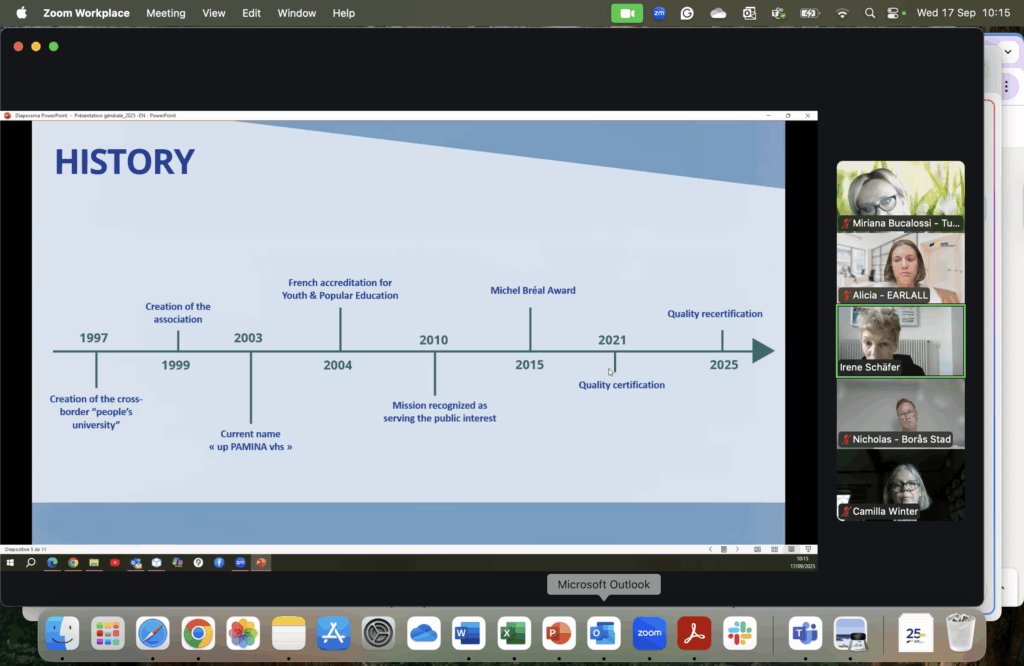Open the Edit menu
This screenshot has height=666, width=1024.
click(251, 13)
